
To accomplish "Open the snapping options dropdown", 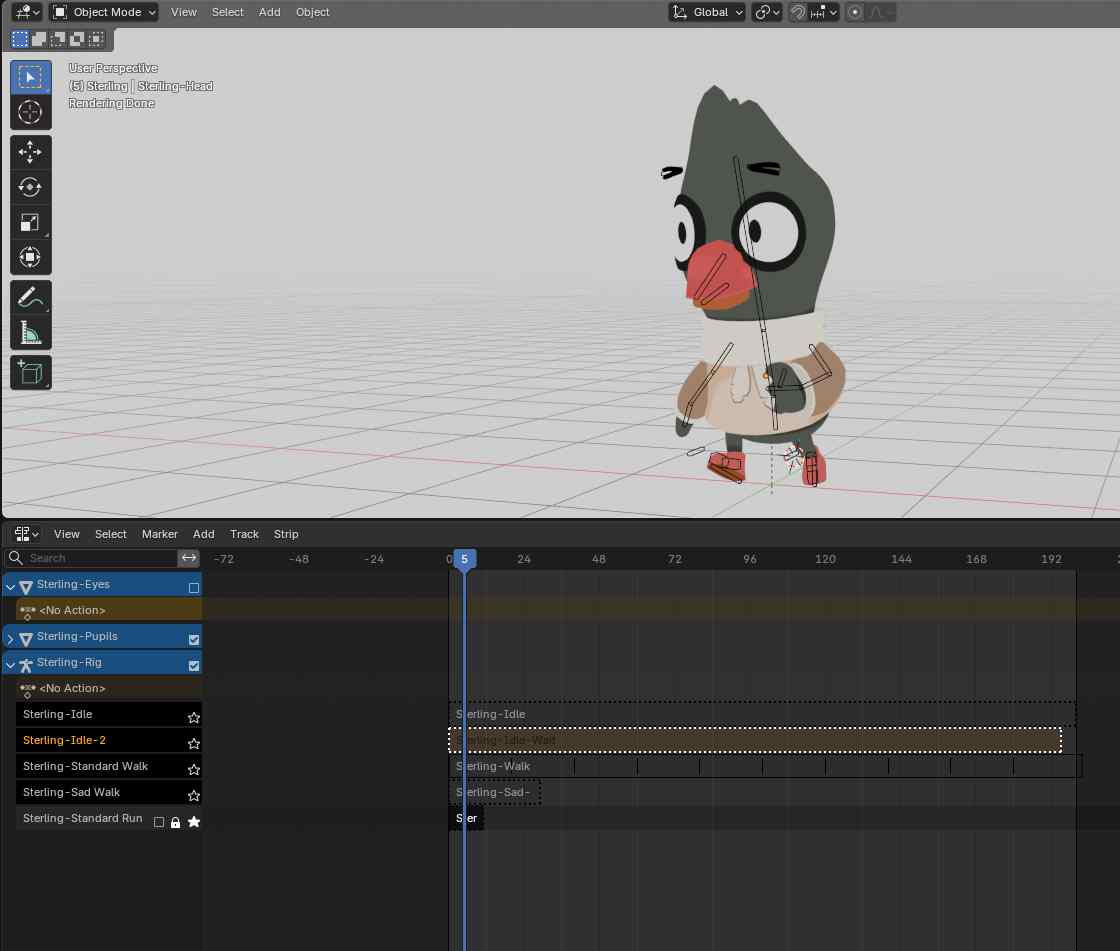I will (x=824, y=12).
